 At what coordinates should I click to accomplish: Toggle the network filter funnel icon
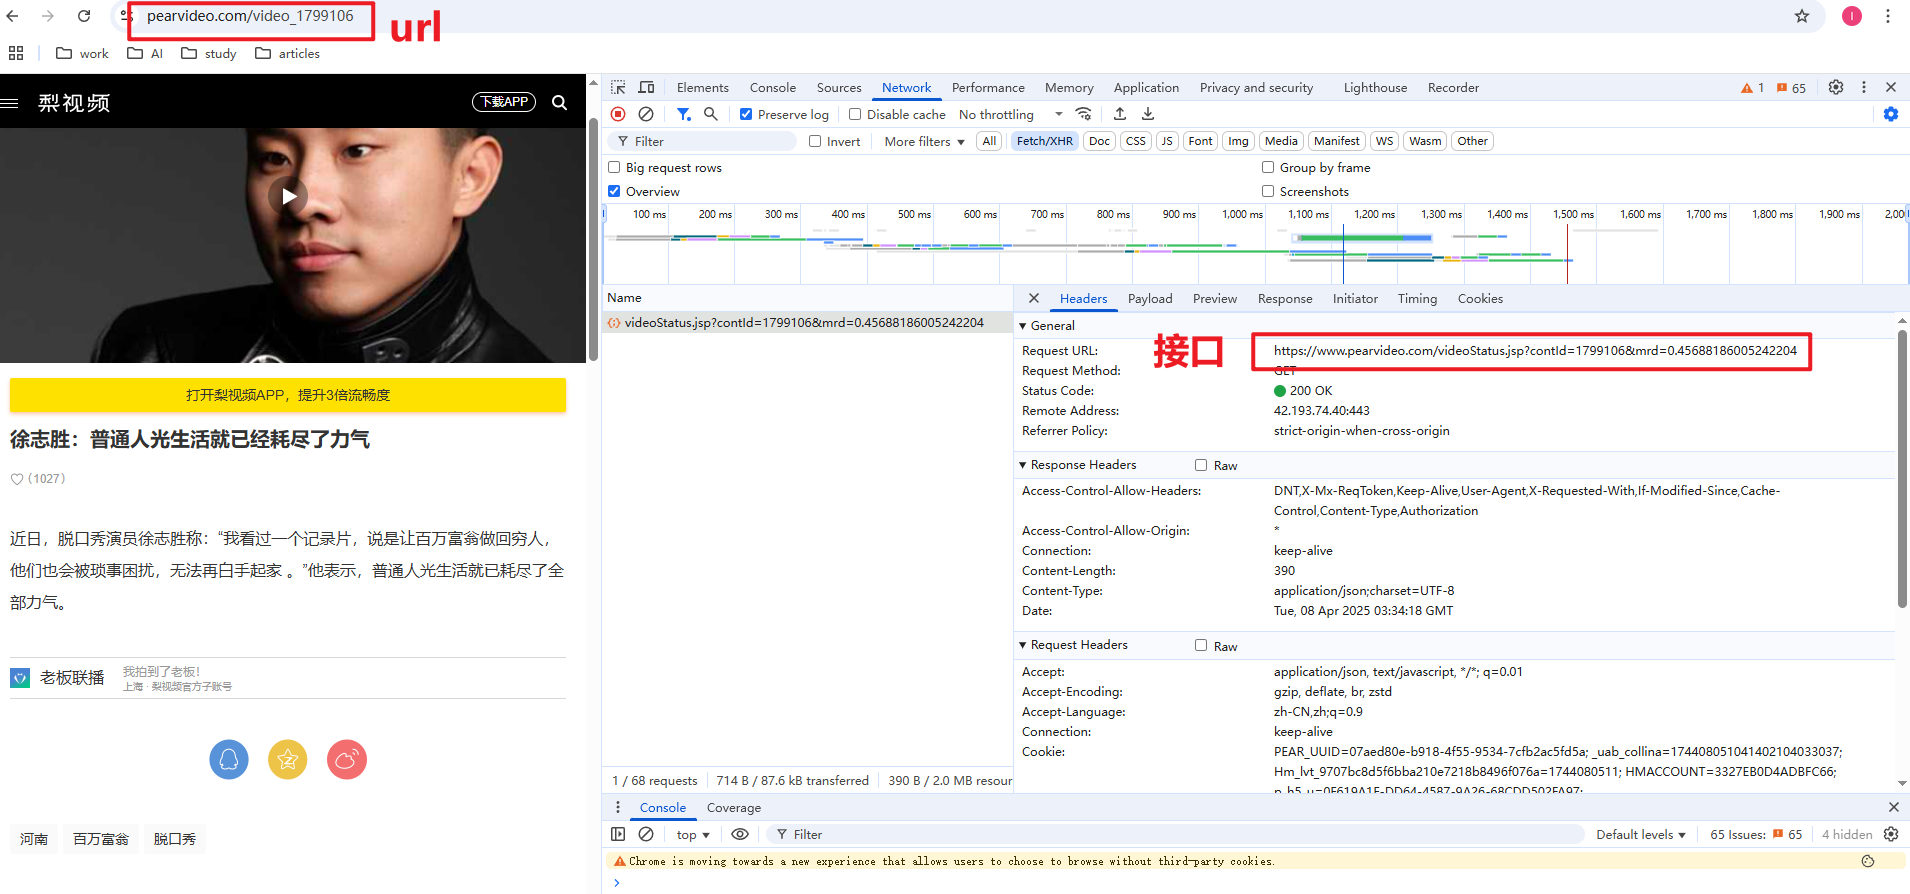point(684,114)
